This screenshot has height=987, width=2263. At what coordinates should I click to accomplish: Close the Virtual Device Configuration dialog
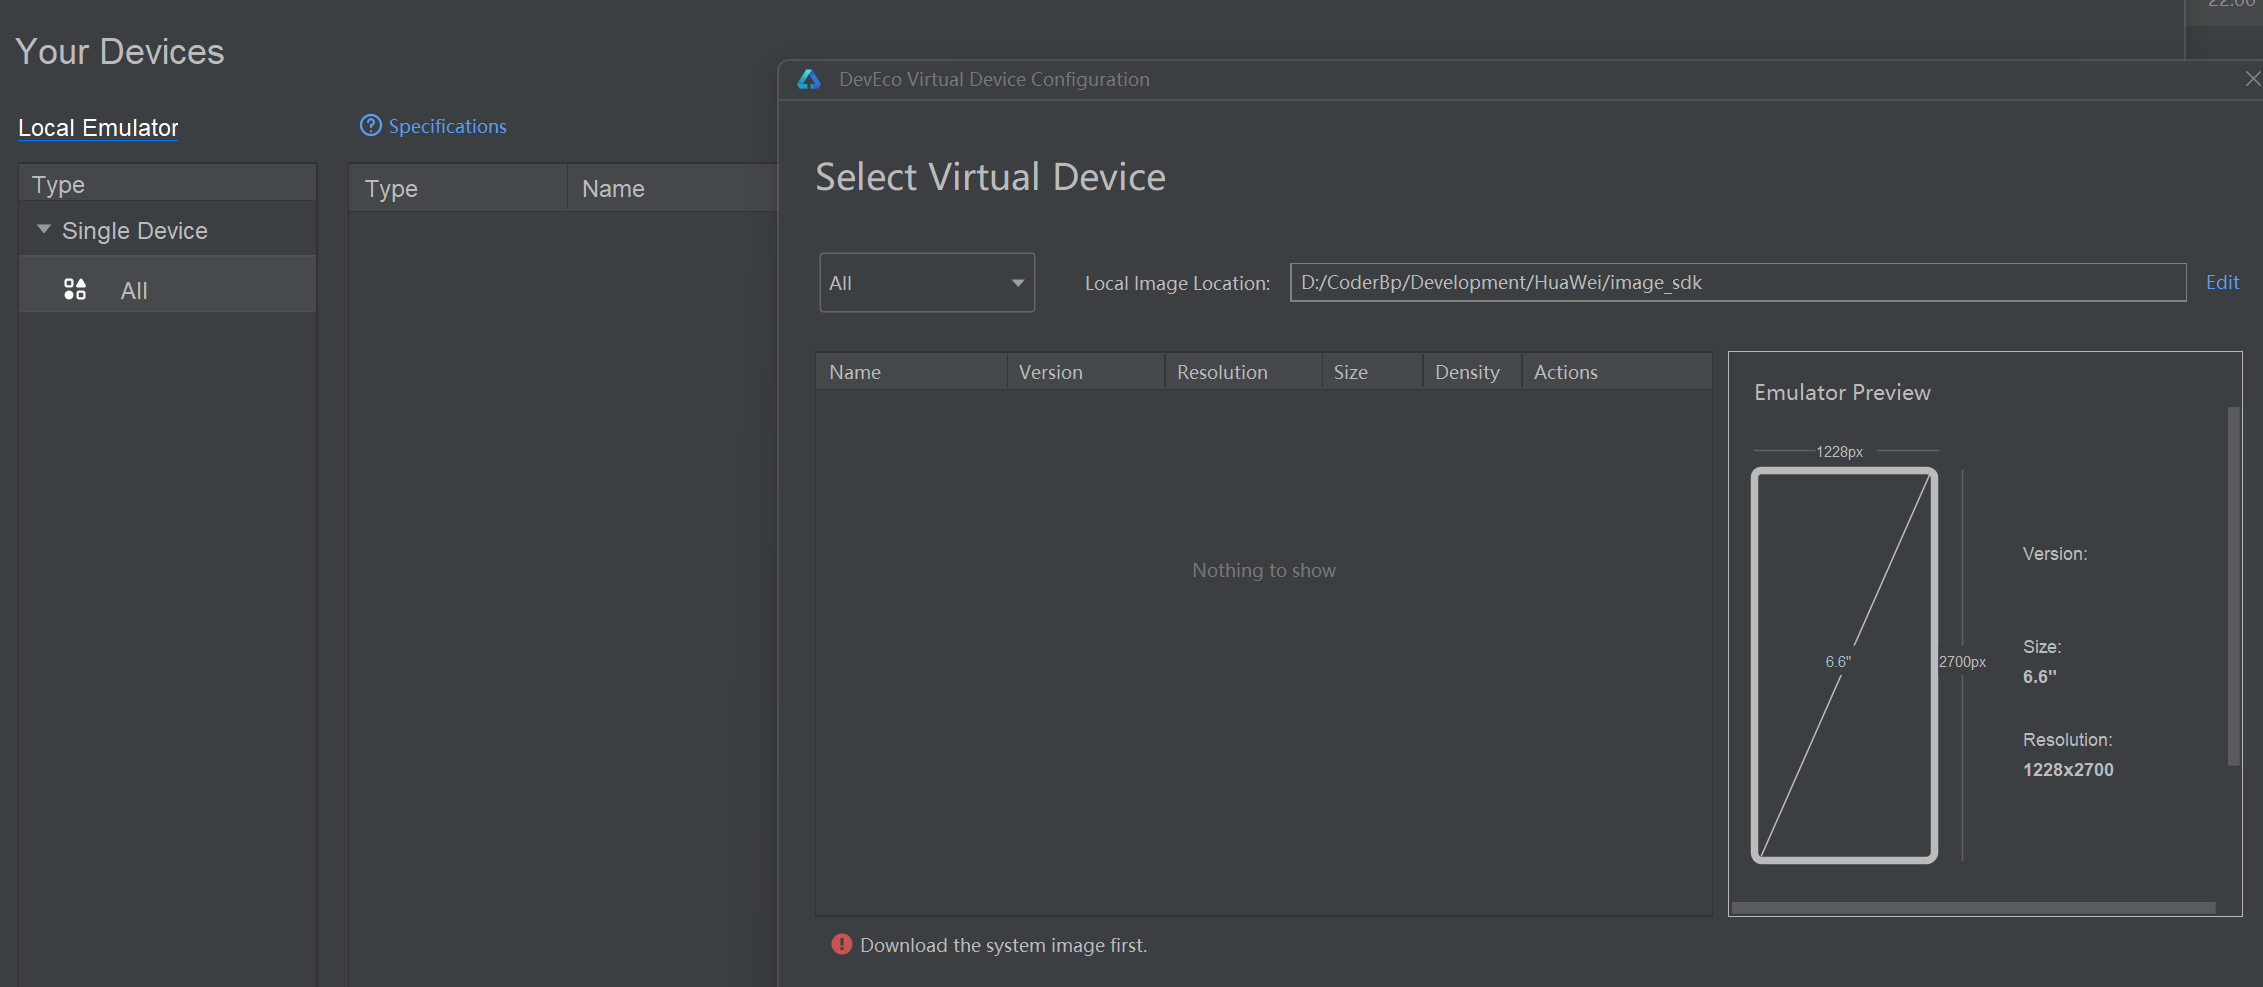click(x=2252, y=79)
